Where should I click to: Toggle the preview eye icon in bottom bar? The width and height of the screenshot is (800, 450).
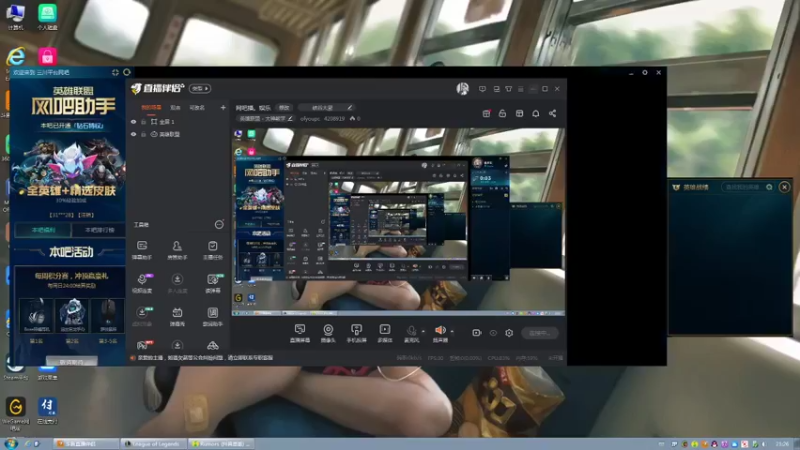click(x=493, y=333)
